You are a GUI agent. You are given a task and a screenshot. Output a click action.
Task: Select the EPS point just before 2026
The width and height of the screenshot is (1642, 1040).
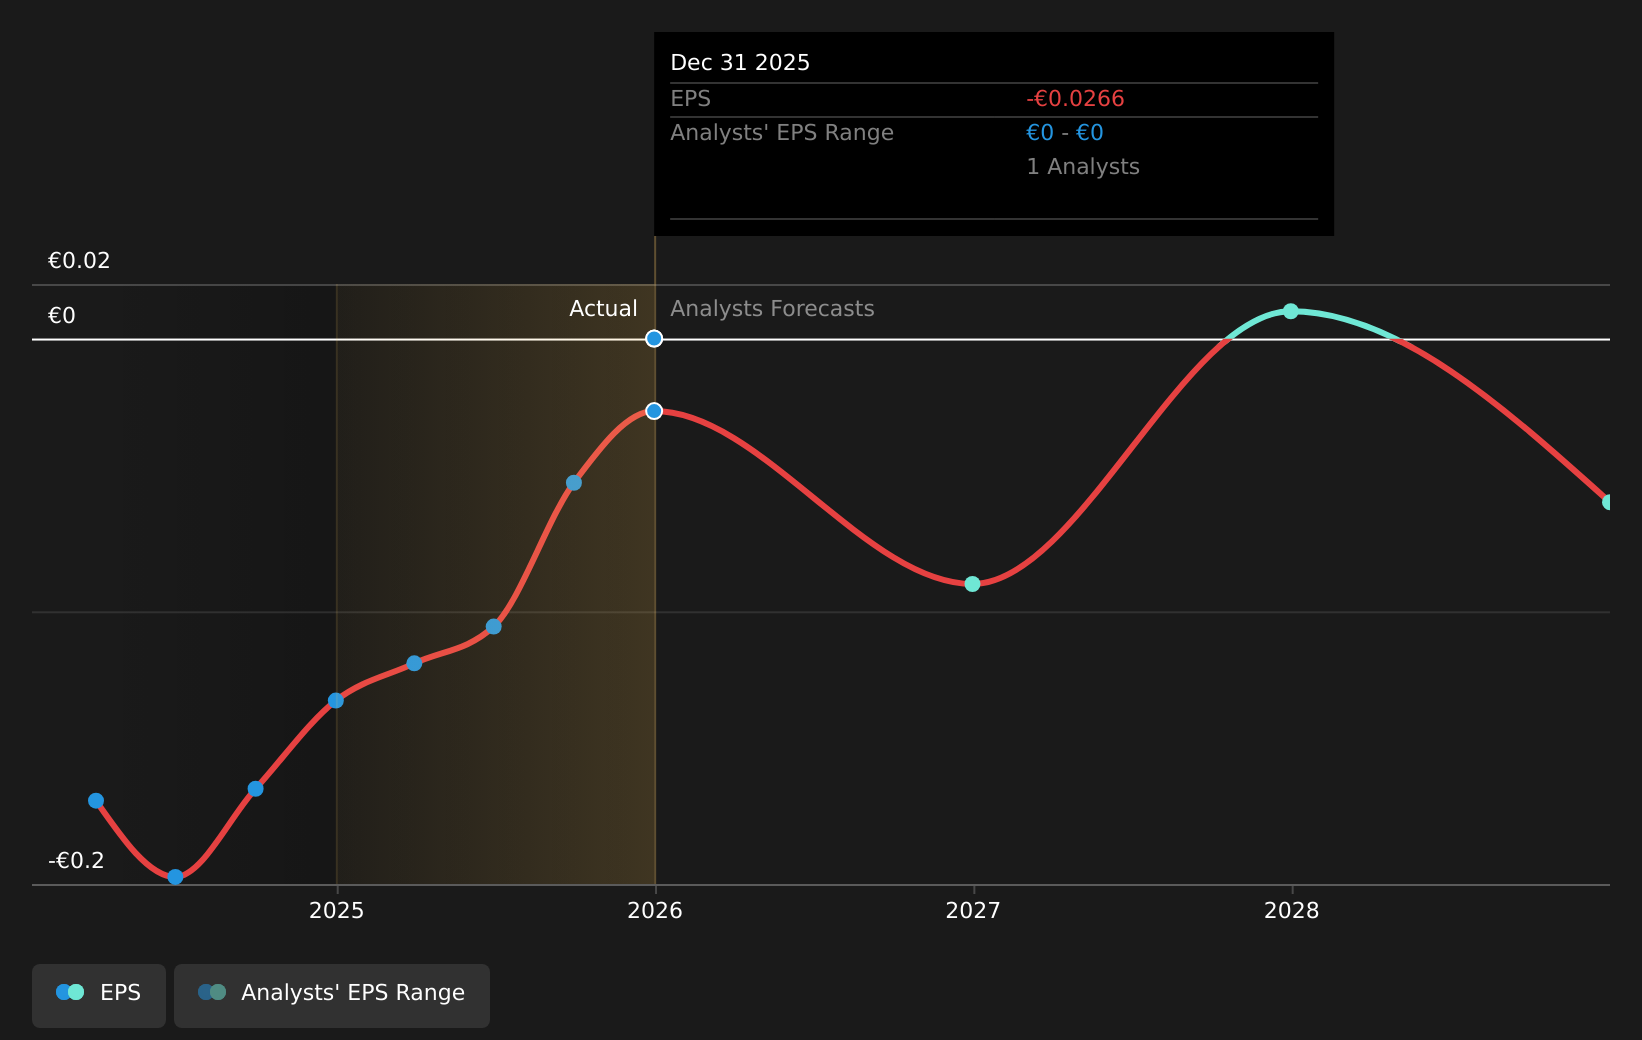point(574,483)
